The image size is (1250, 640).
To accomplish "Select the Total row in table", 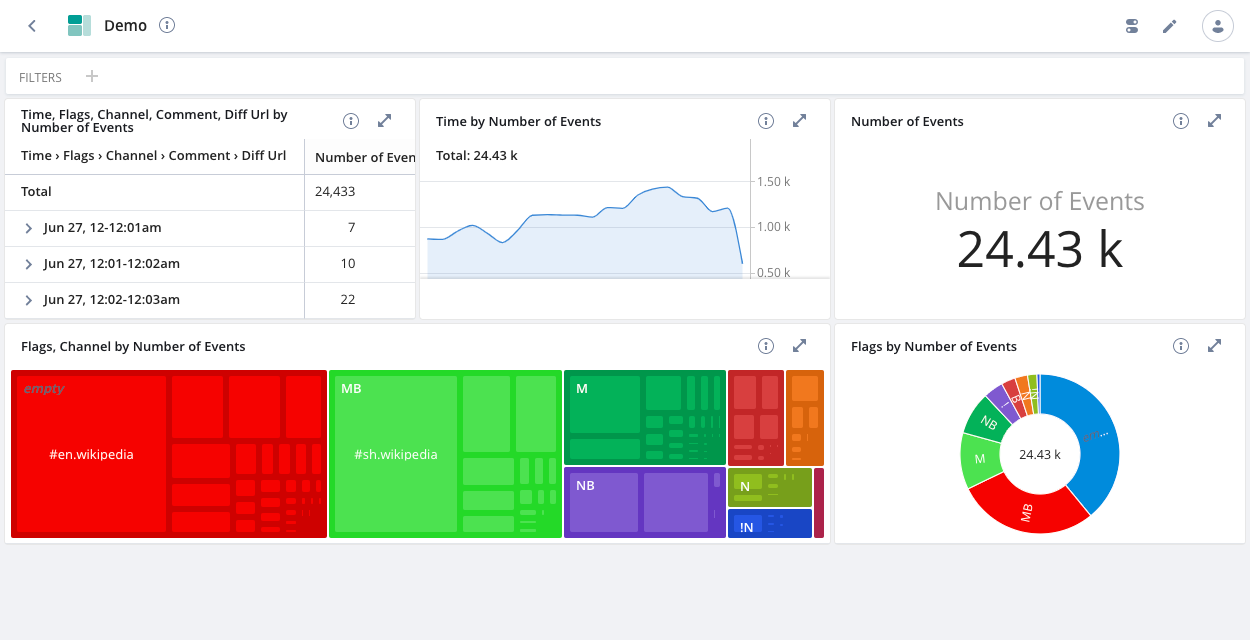I will pyautogui.click(x=210, y=192).
